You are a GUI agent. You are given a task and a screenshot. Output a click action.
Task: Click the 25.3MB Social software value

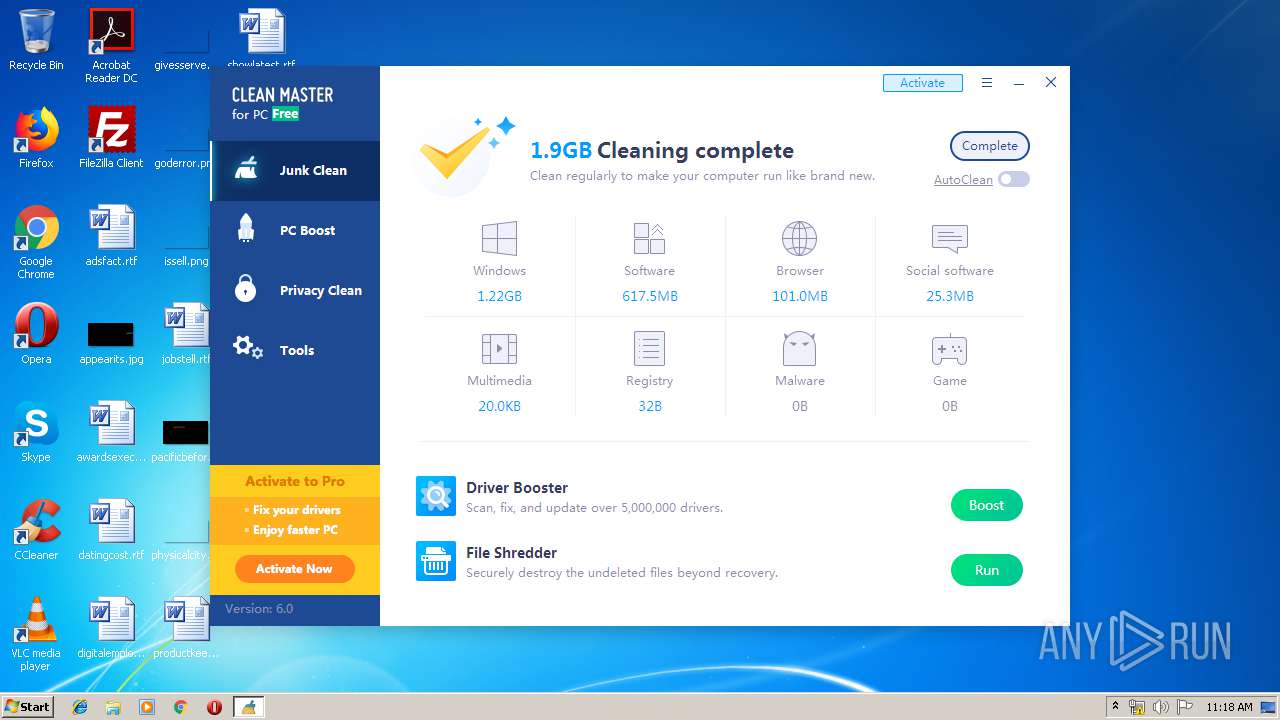click(x=950, y=296)
